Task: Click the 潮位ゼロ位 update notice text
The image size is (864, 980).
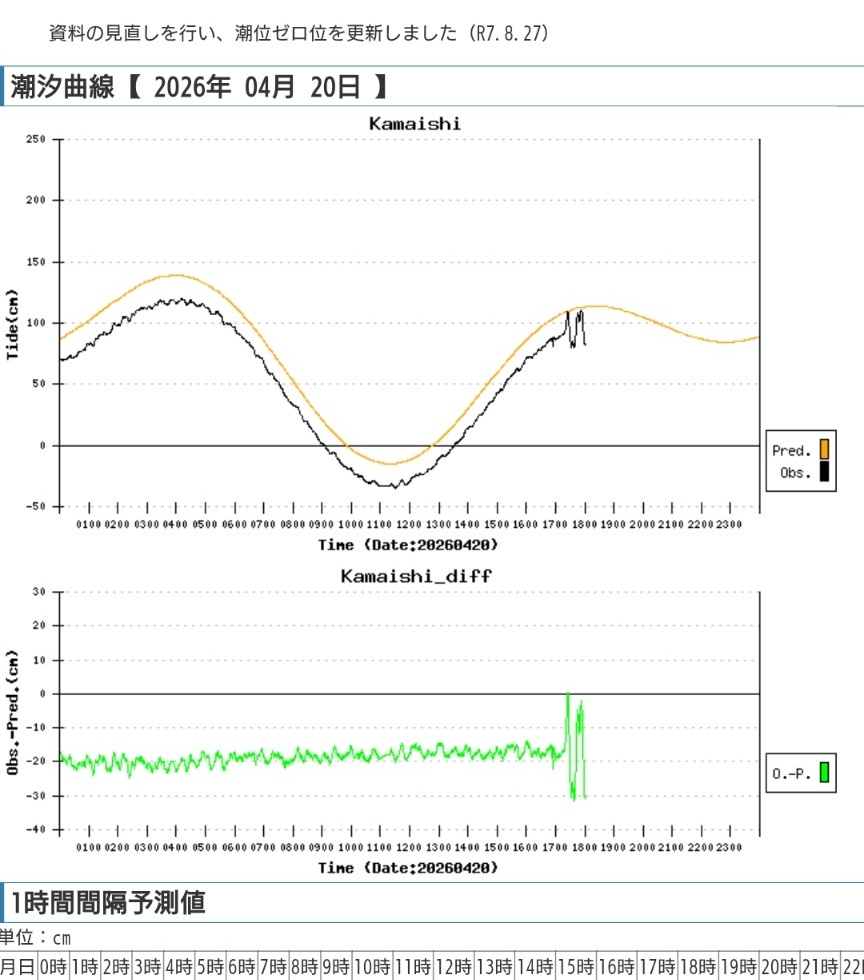Action: click(299, 33)
